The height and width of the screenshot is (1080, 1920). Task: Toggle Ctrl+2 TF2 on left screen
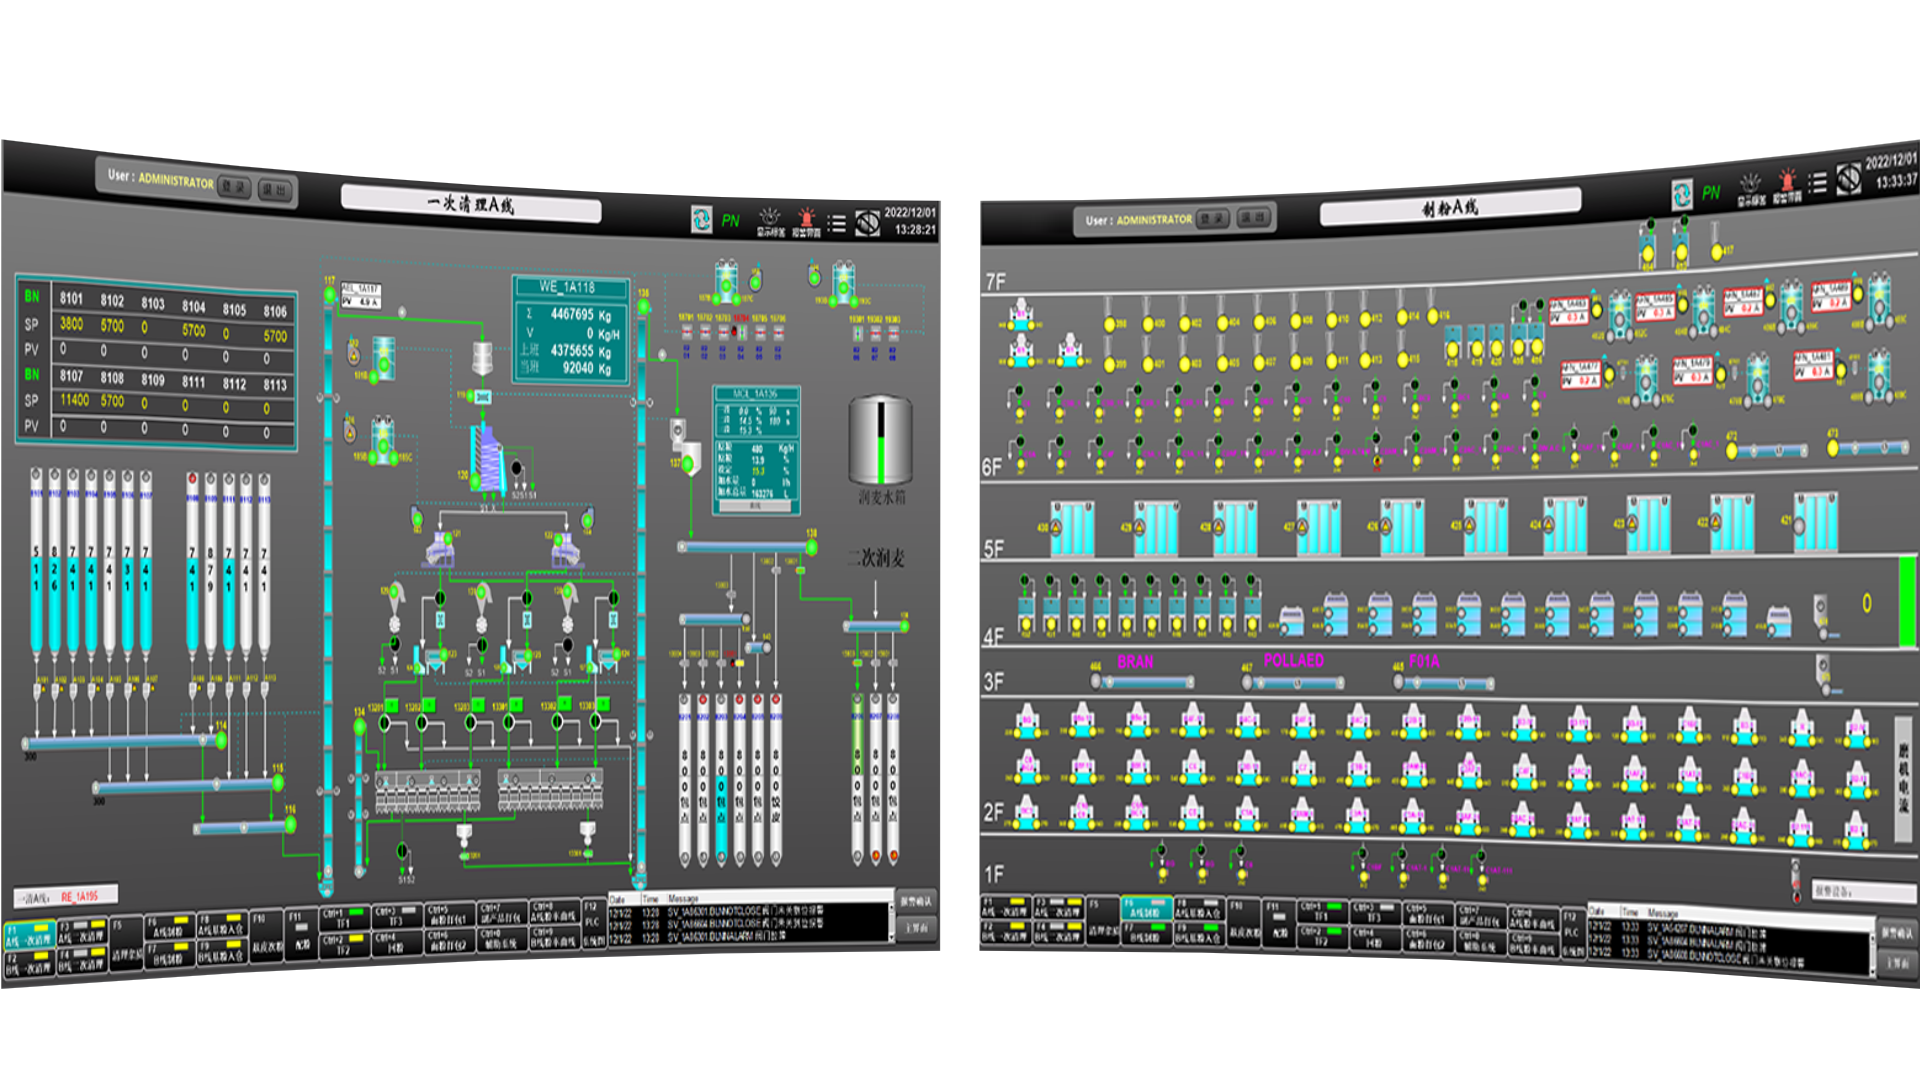pyautogui.click(x=343, y=945)
